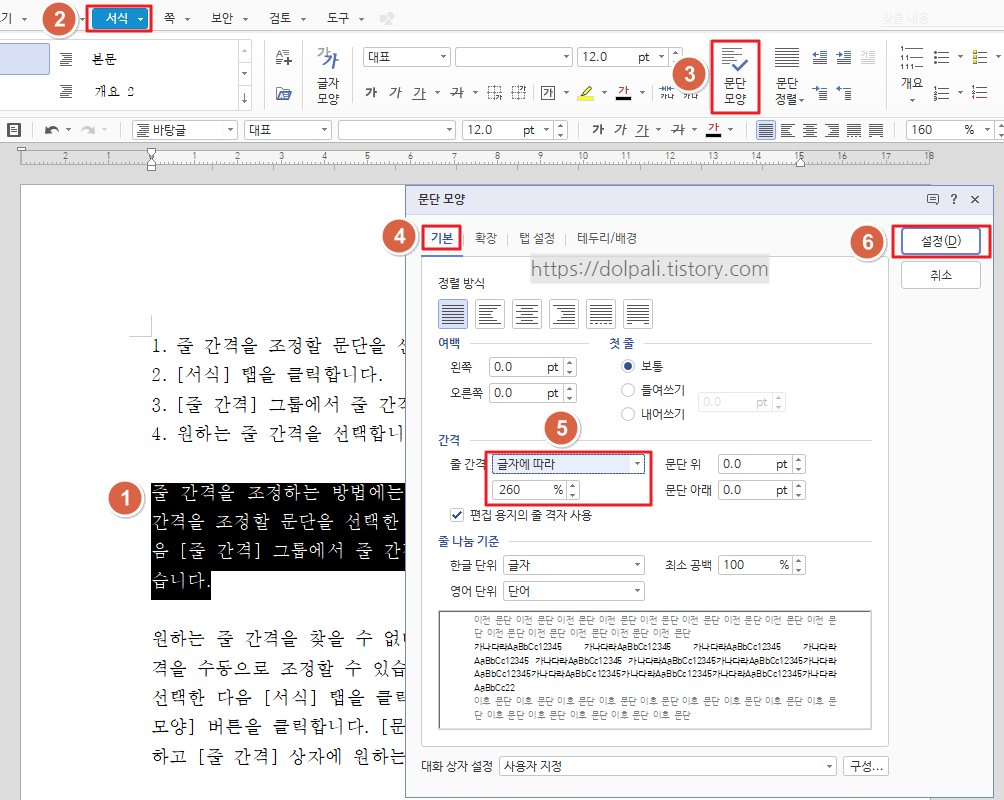The width and height of the screenshot is (1004, 800).
Task: Click the 문단 정렬 ribbon icon
Action: (x=787, y=76)
